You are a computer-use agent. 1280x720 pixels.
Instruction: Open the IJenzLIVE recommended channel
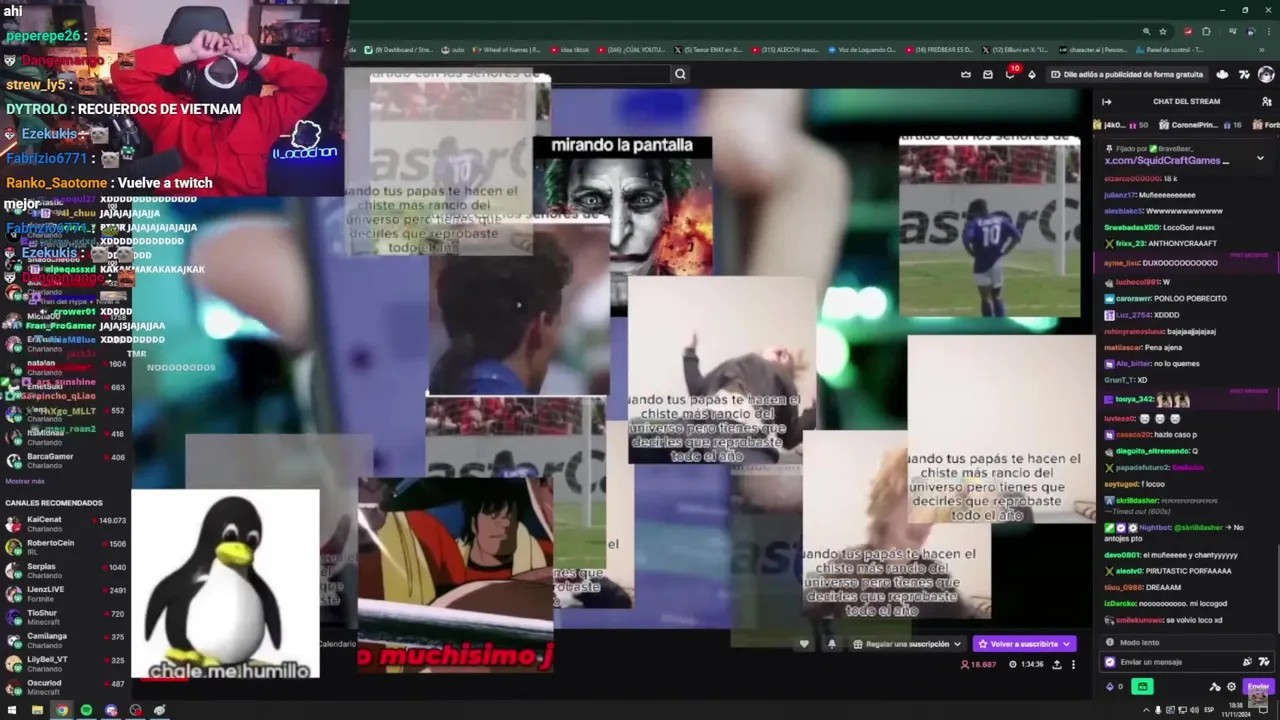click(x=65, y=593)
